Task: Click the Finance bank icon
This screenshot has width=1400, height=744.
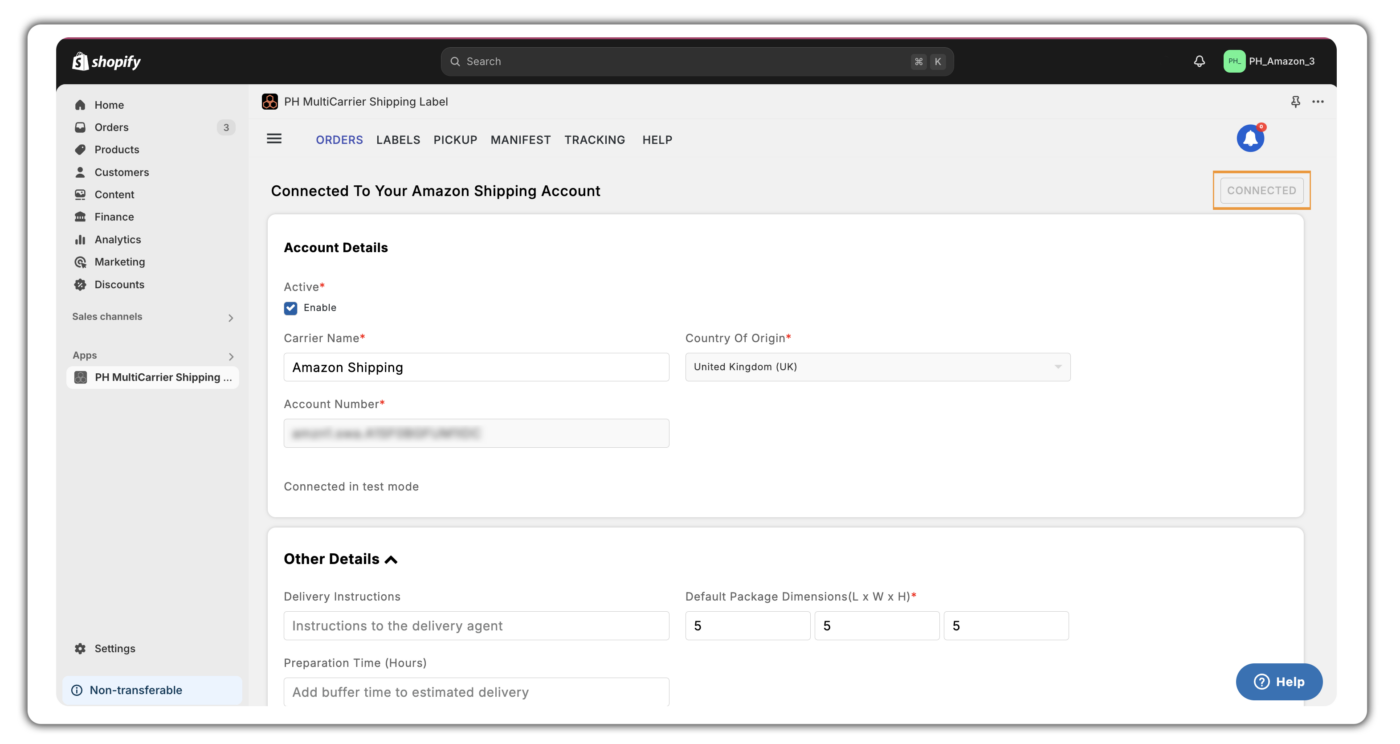Action: tap(81, 217)
